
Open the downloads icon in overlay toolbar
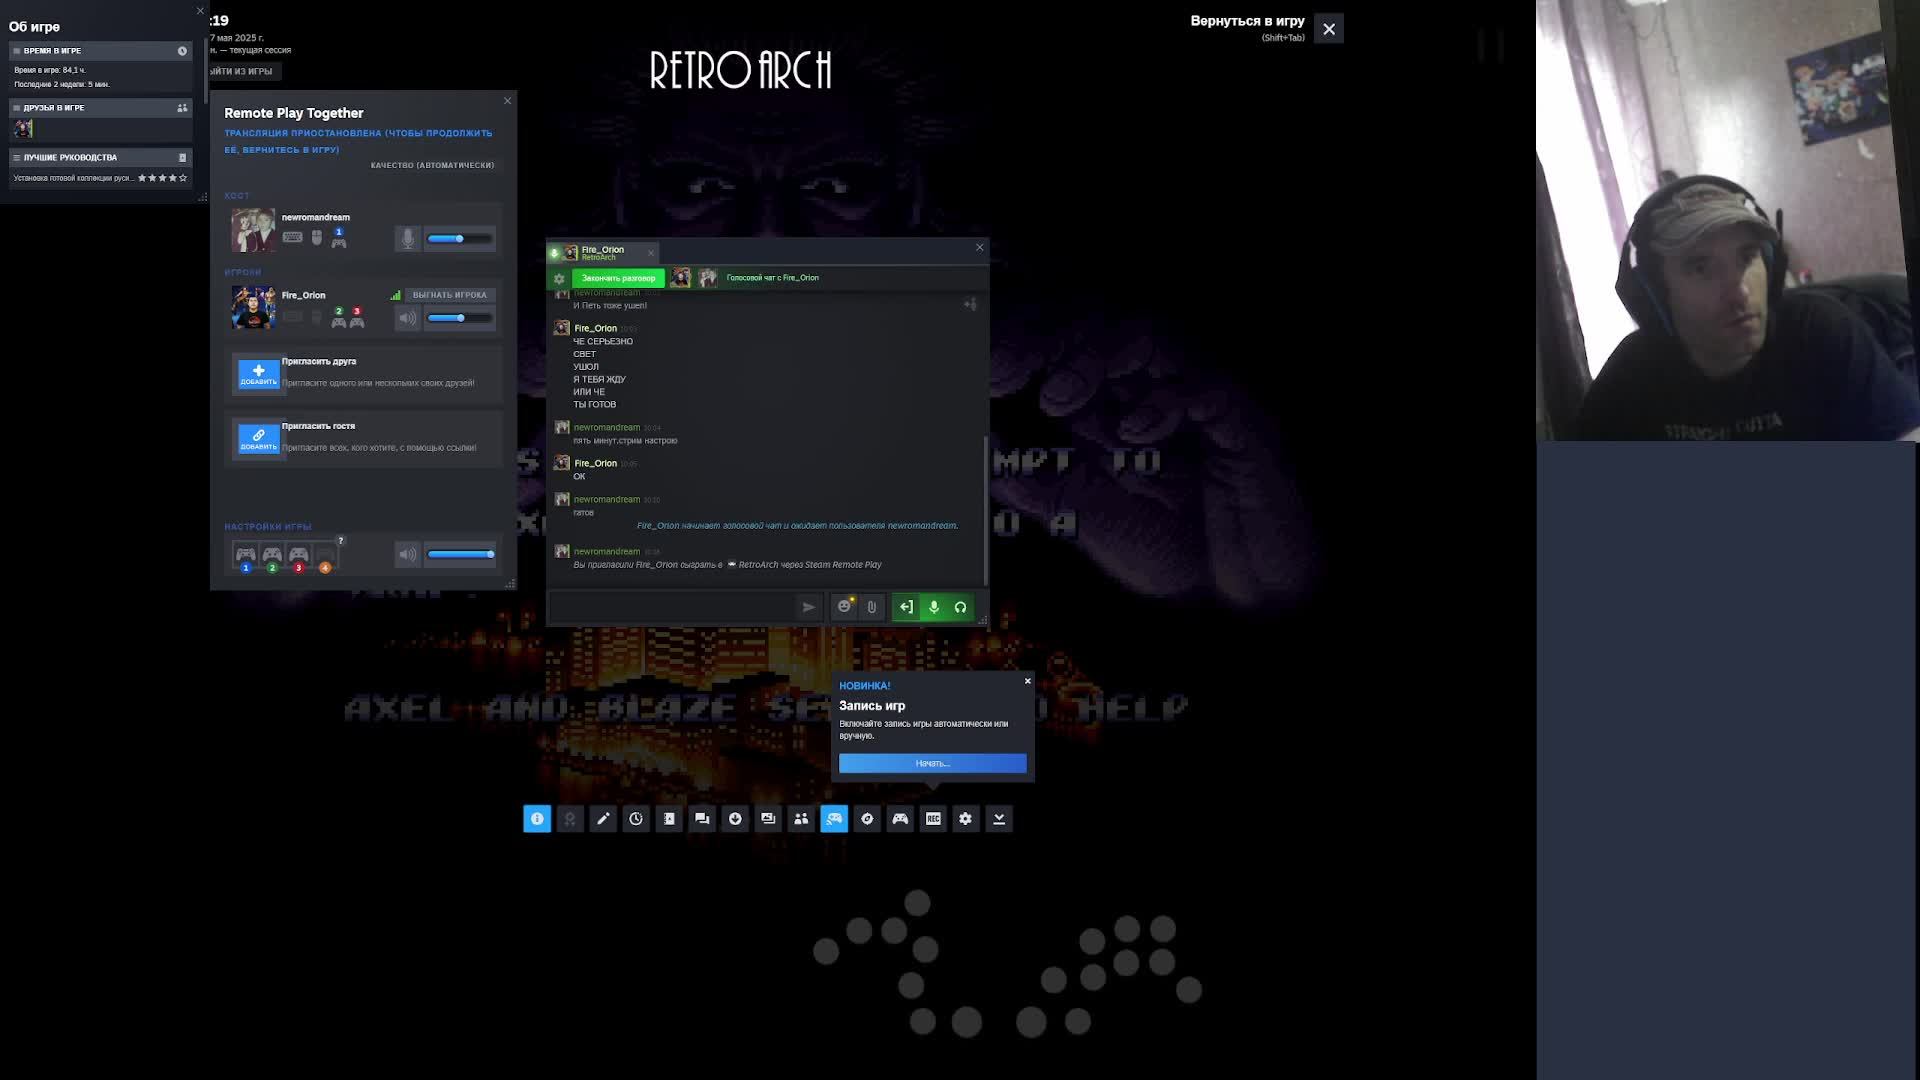(735, 819)
